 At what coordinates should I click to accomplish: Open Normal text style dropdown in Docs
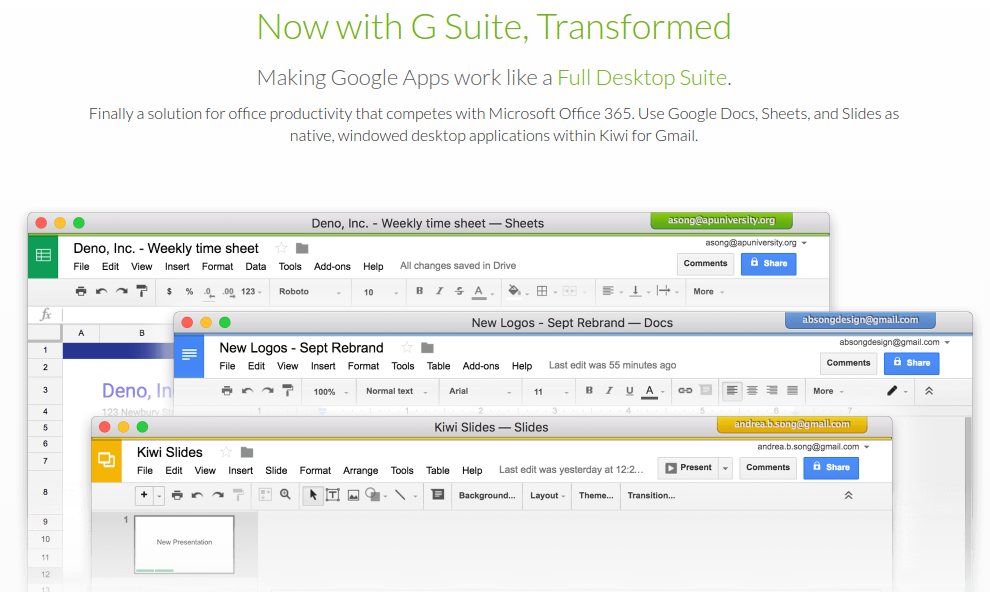pos(397,391)
